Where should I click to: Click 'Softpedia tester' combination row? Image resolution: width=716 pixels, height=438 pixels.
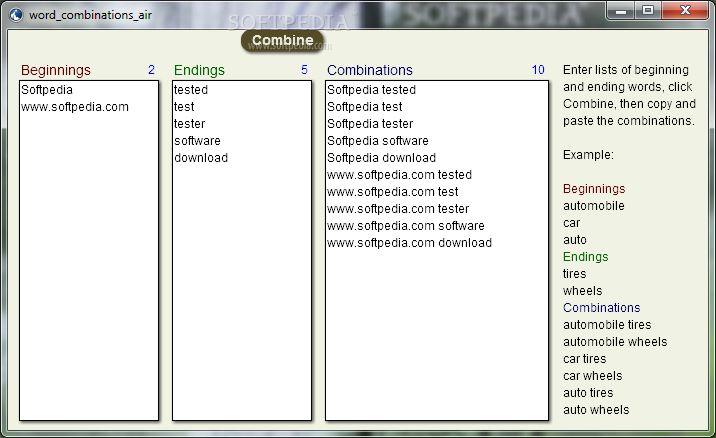pos(370,124)
